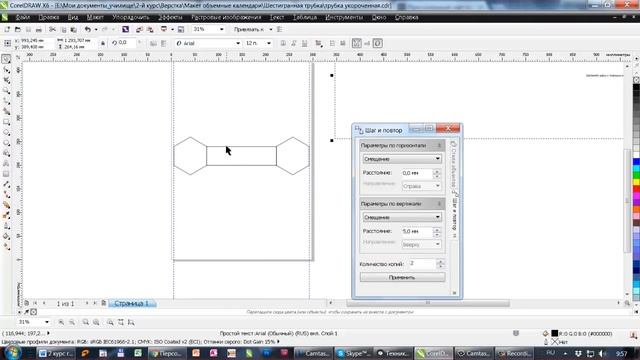640x360 pixels.
Task: Select the Shape tool in toolbox
Action: [x=6, y=70]
